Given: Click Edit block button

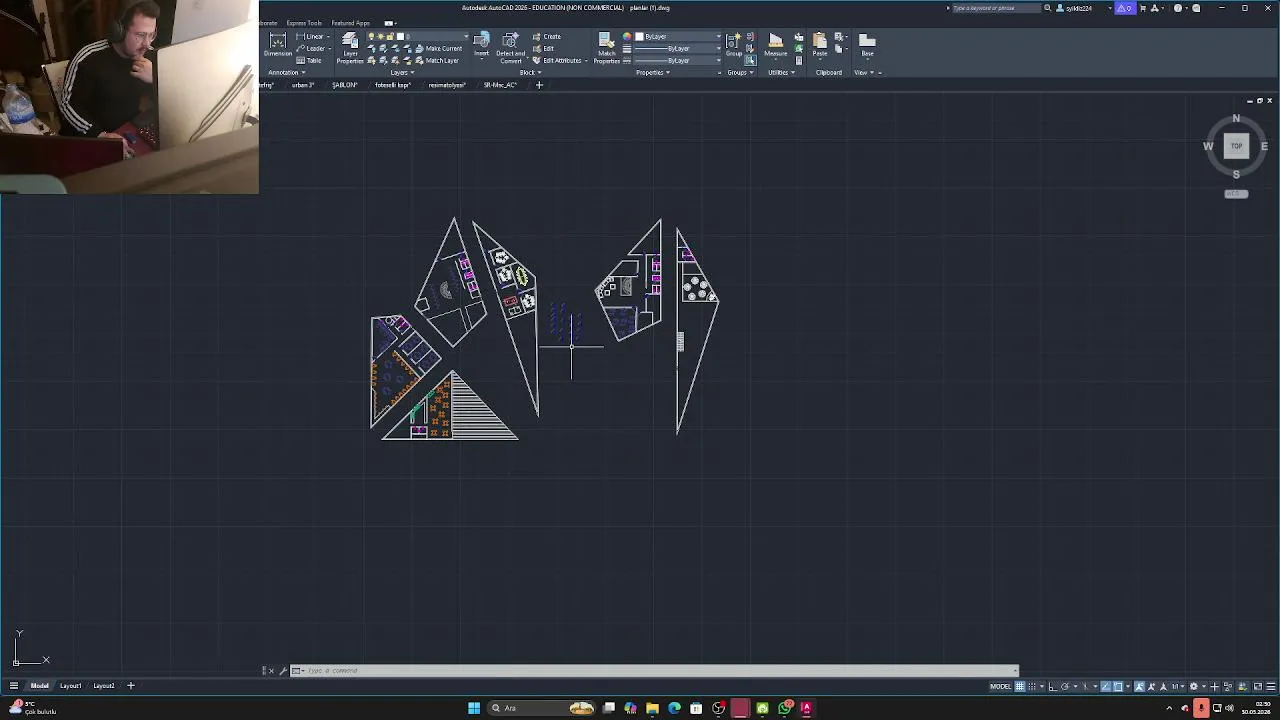Looking at the screenshot, I should pyautogui.click(x=543, y=48).
